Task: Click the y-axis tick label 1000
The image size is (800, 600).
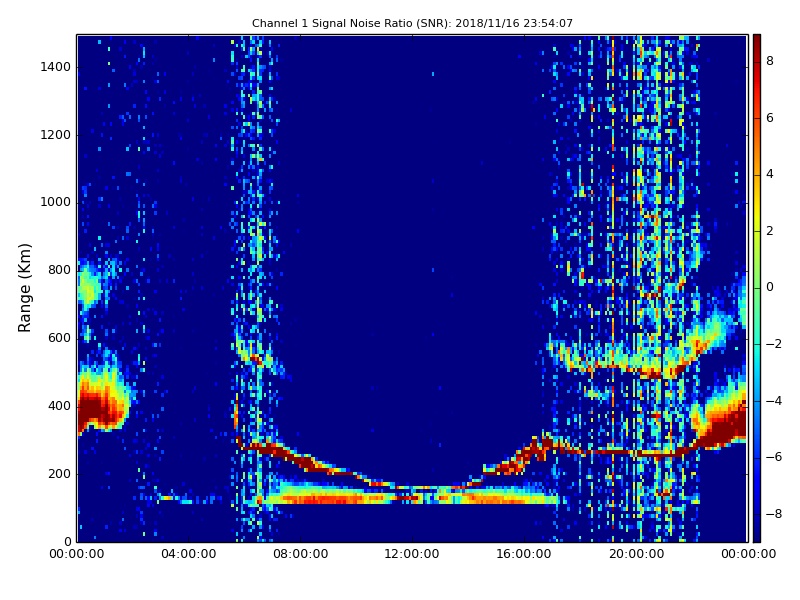Action: click(56, 202)
